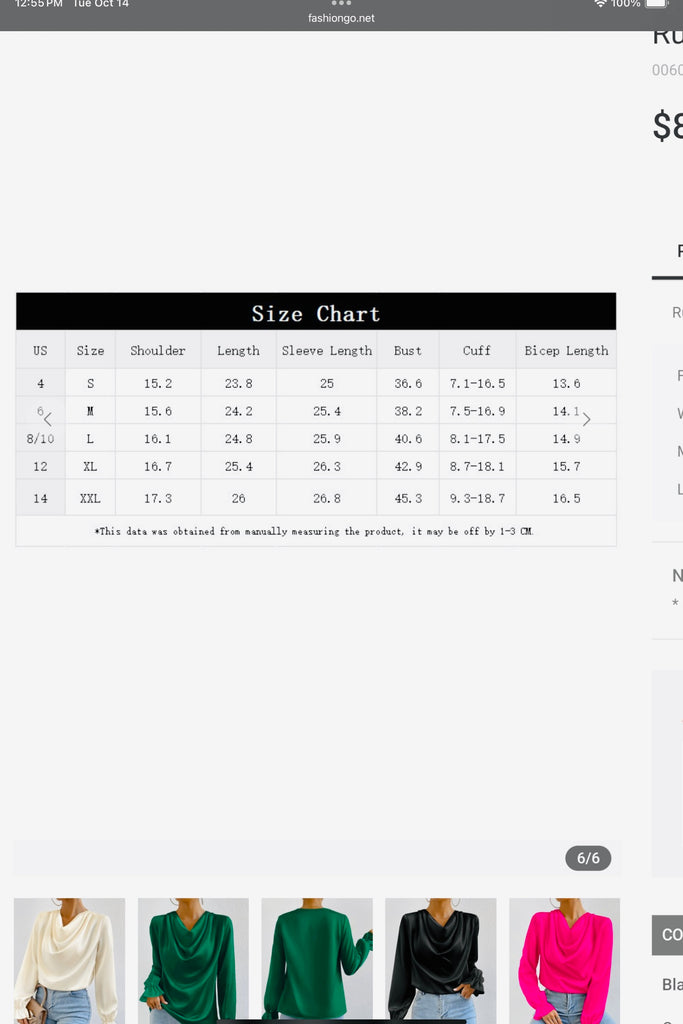Screen dimensions: 683x1024
Task: Click the Size Chart image
Action: (316, 419)
